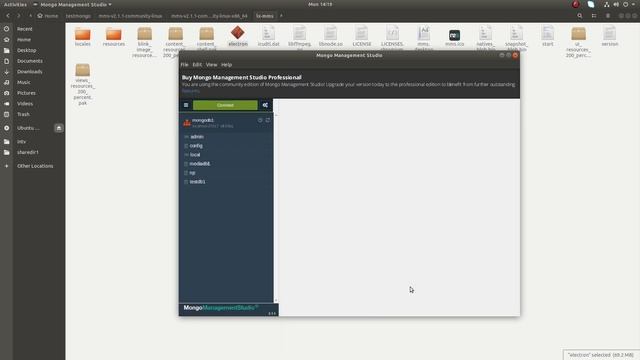640x360 pixels.
Task: Open the Edit menu in Mongo Management Studio
Action: (197, 64)
